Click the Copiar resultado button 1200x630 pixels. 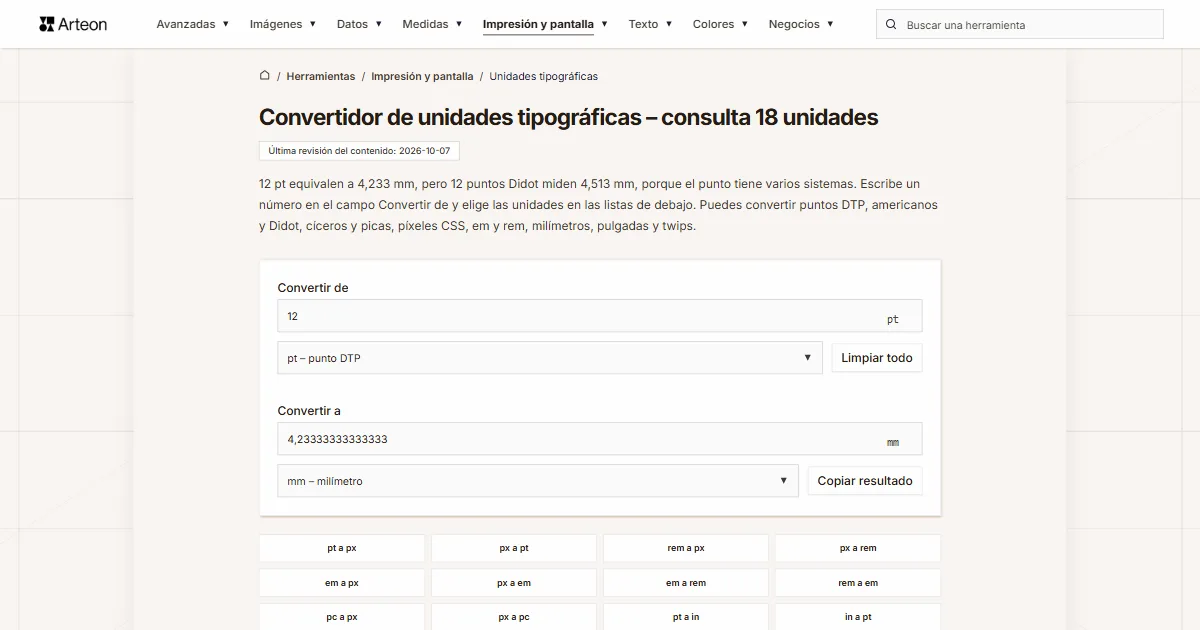tap(865, 481)
